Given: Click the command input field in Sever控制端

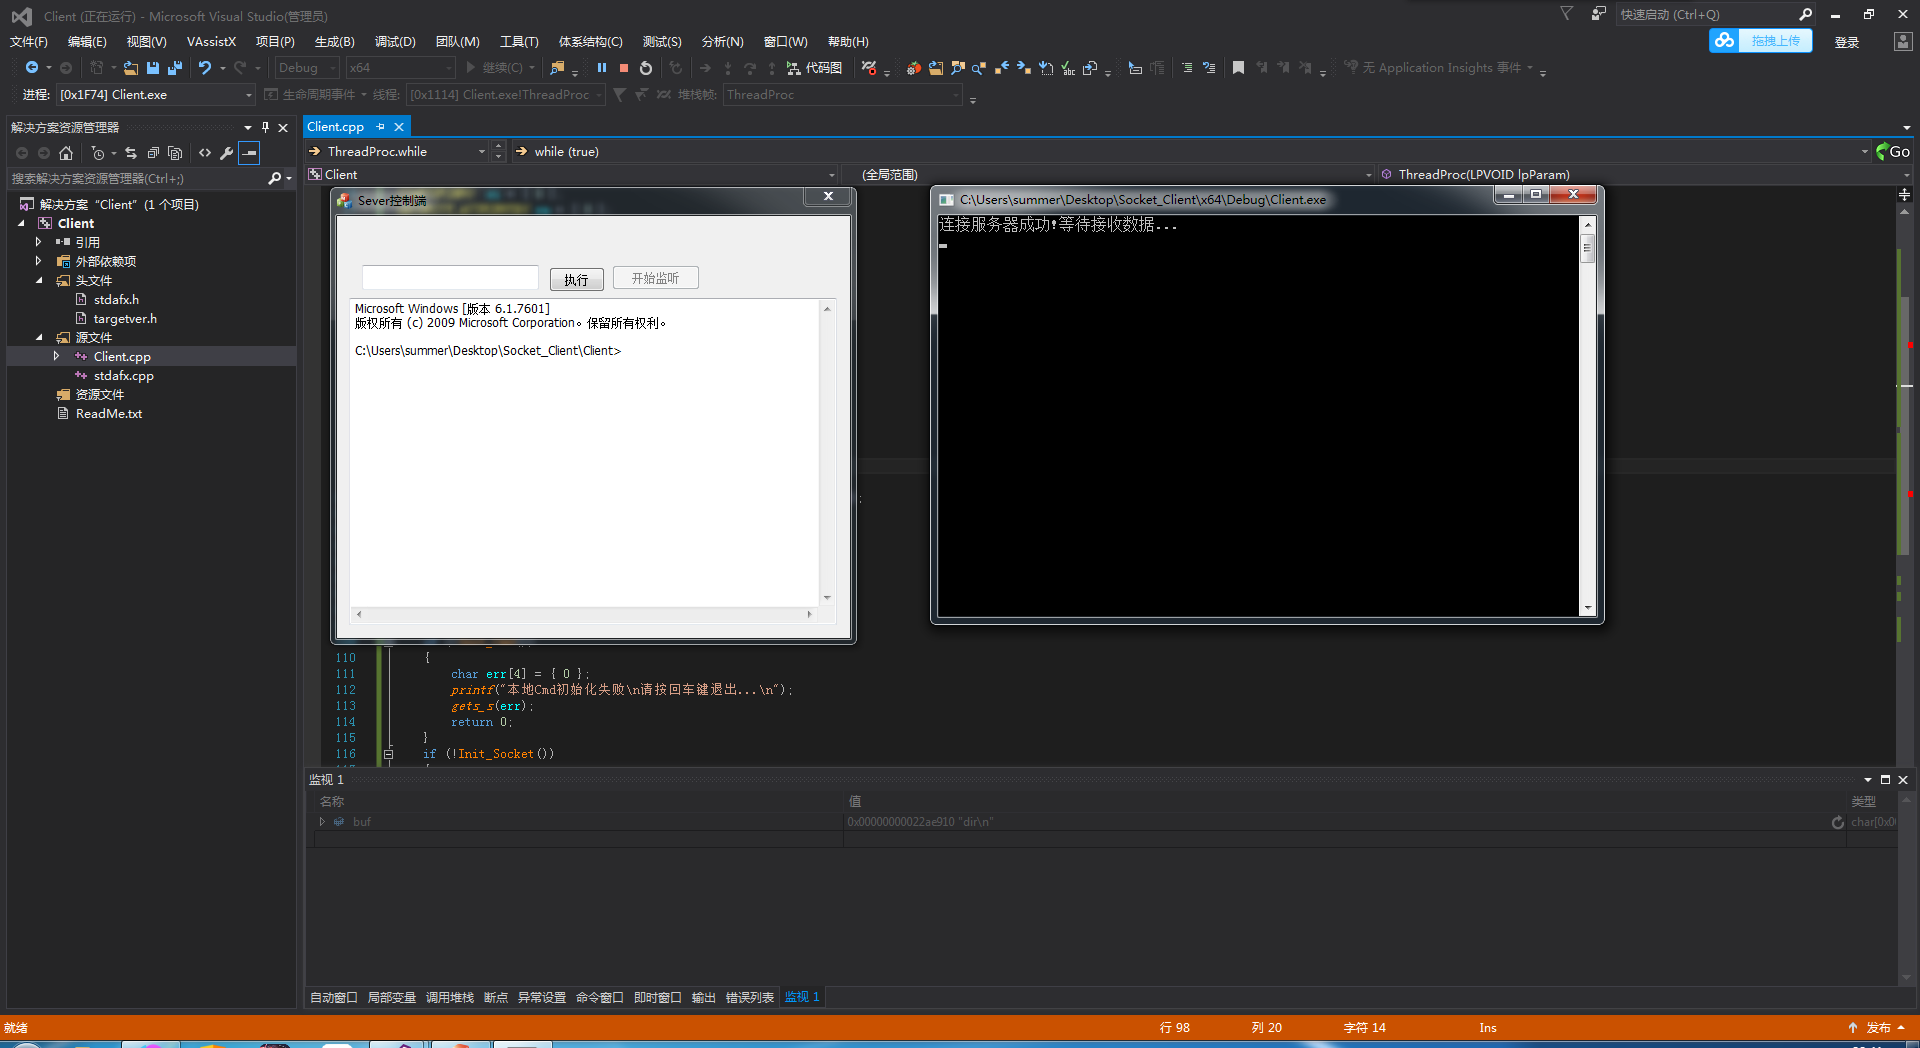Looking at the screenshot, I should pos(450,278).
